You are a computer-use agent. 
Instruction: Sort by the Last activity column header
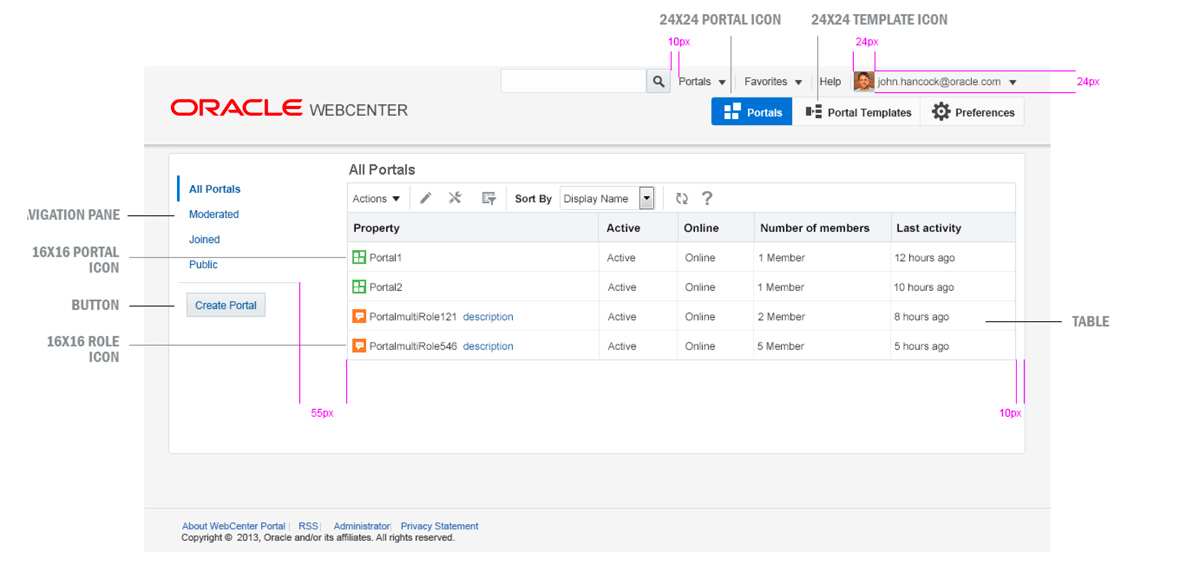(x=929, y=228)
